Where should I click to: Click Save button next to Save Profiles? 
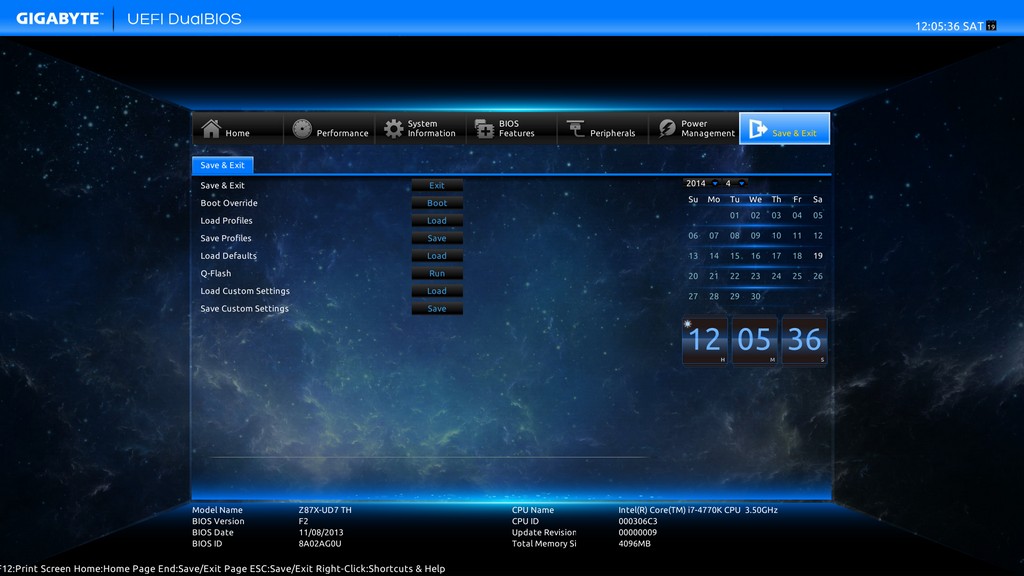pos(437,238)
